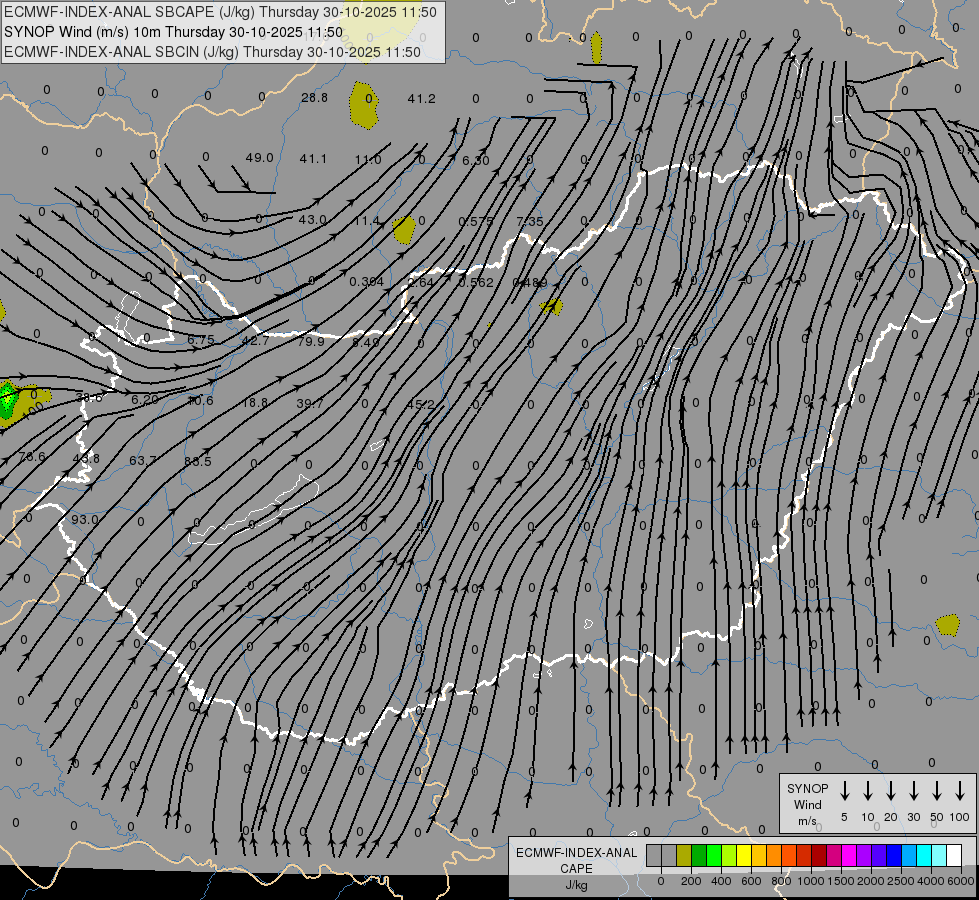Viewport: 979px width, 900px height.
Task: Select the pure yellow CAPE legend swatch
Action: [x=744, y=856]
